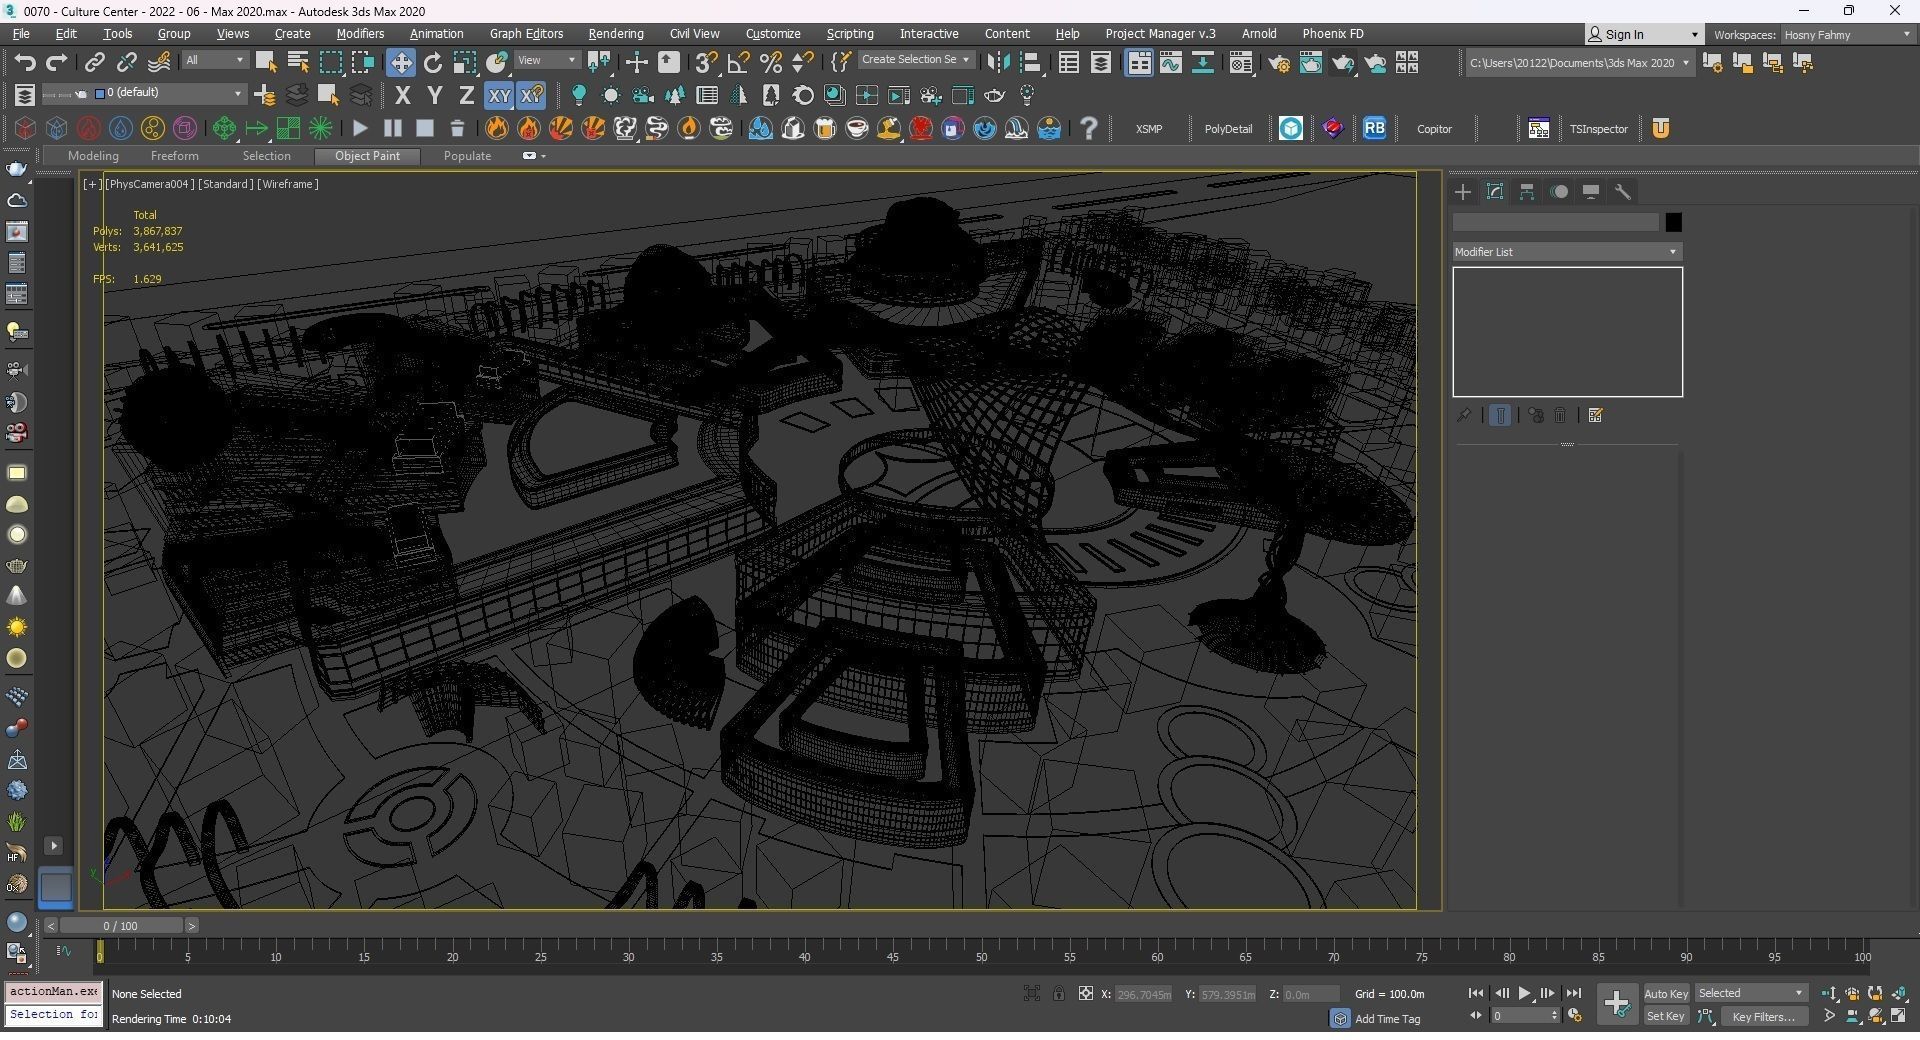
Task: Open the project path dropdown
Action: pos(1579,63)
